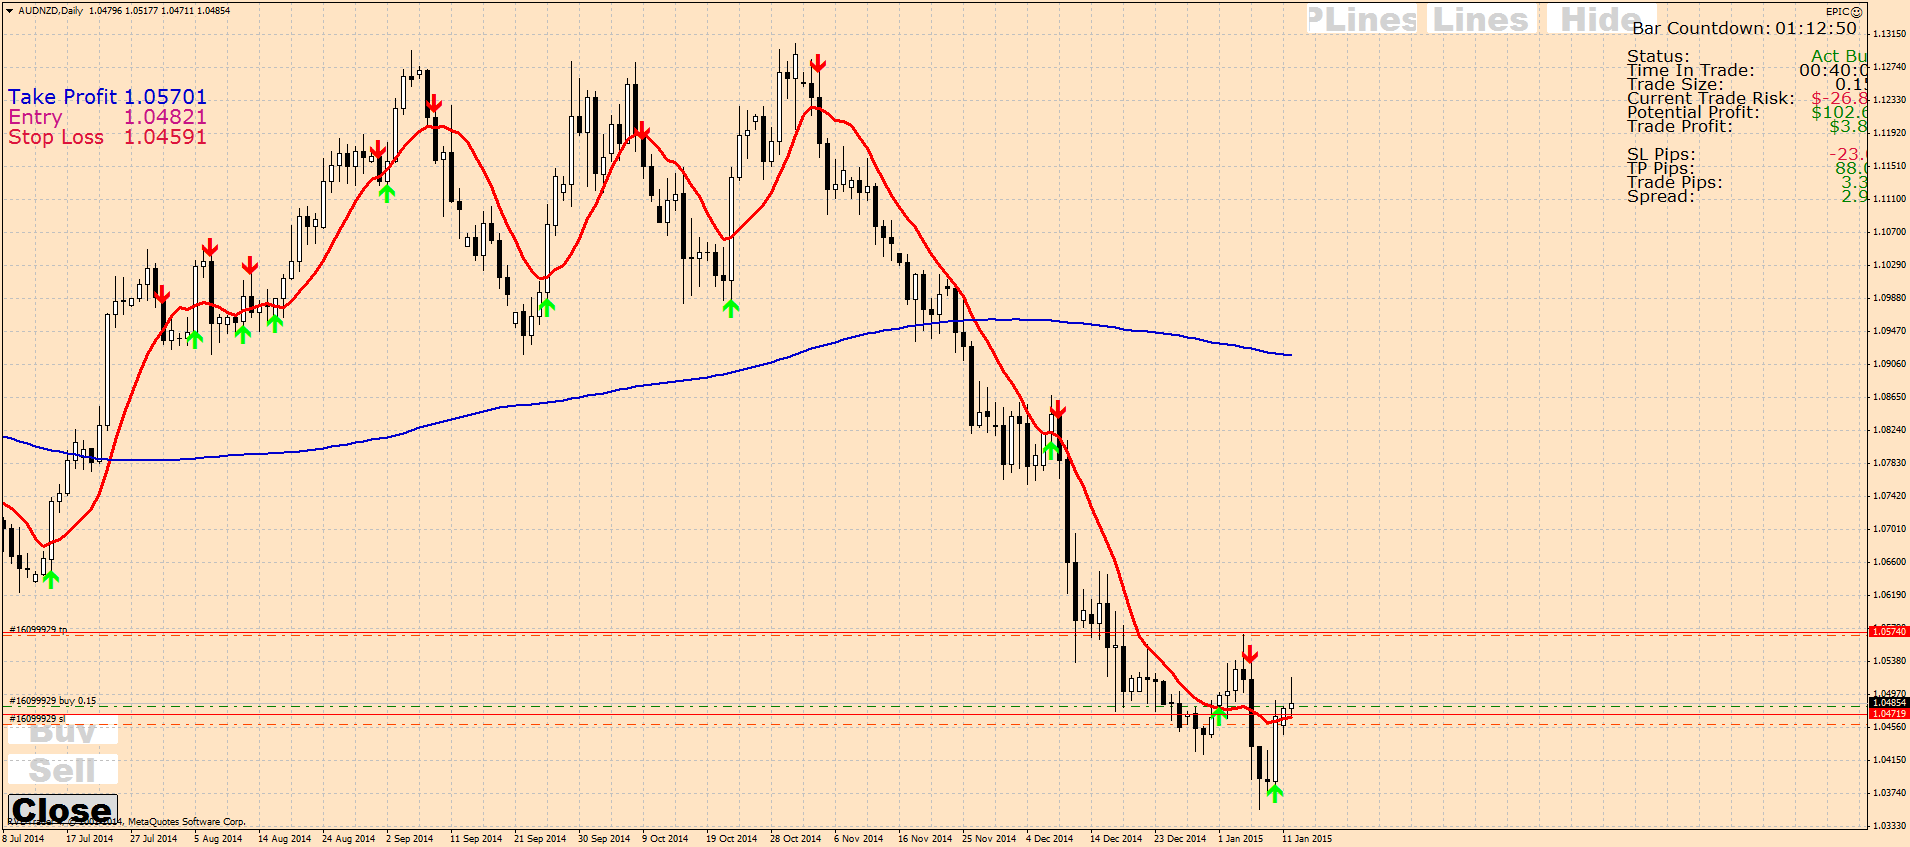Viewport: 1910px width, 847px height.
Task: Click the 1.05740 red price tag
Action: tap(1888, 631)
